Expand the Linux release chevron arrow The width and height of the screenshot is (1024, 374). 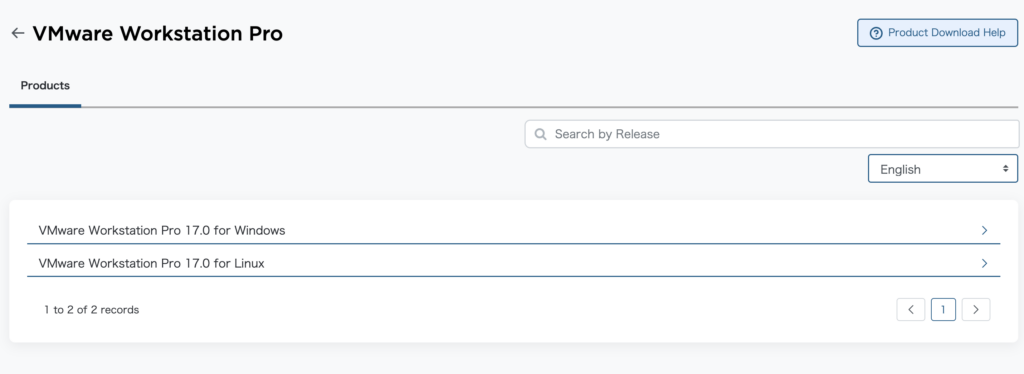pos(984,264)
